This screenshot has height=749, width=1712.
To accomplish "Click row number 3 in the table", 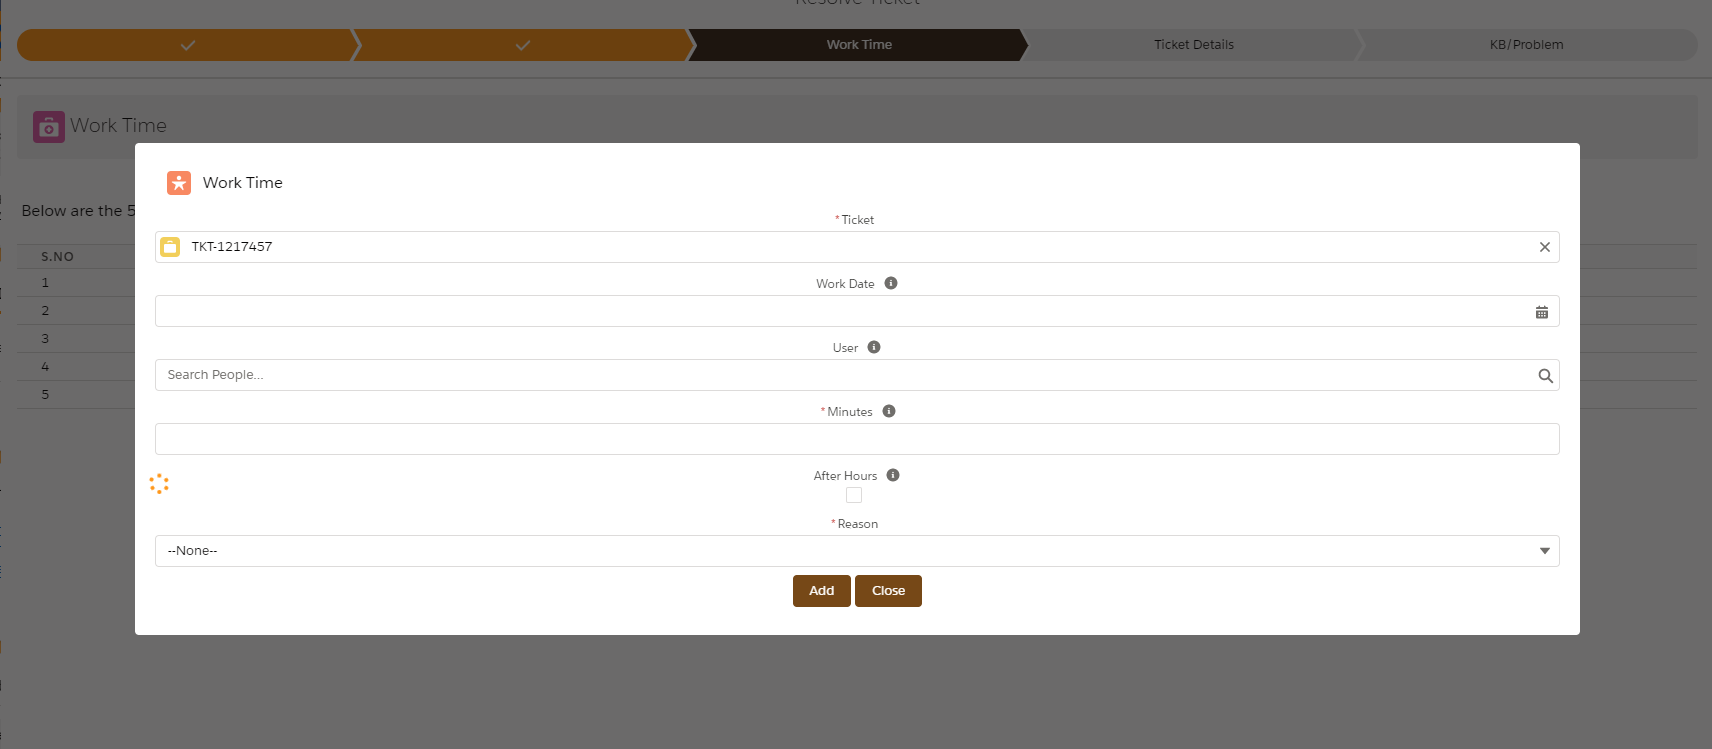I will click(45, 339).
